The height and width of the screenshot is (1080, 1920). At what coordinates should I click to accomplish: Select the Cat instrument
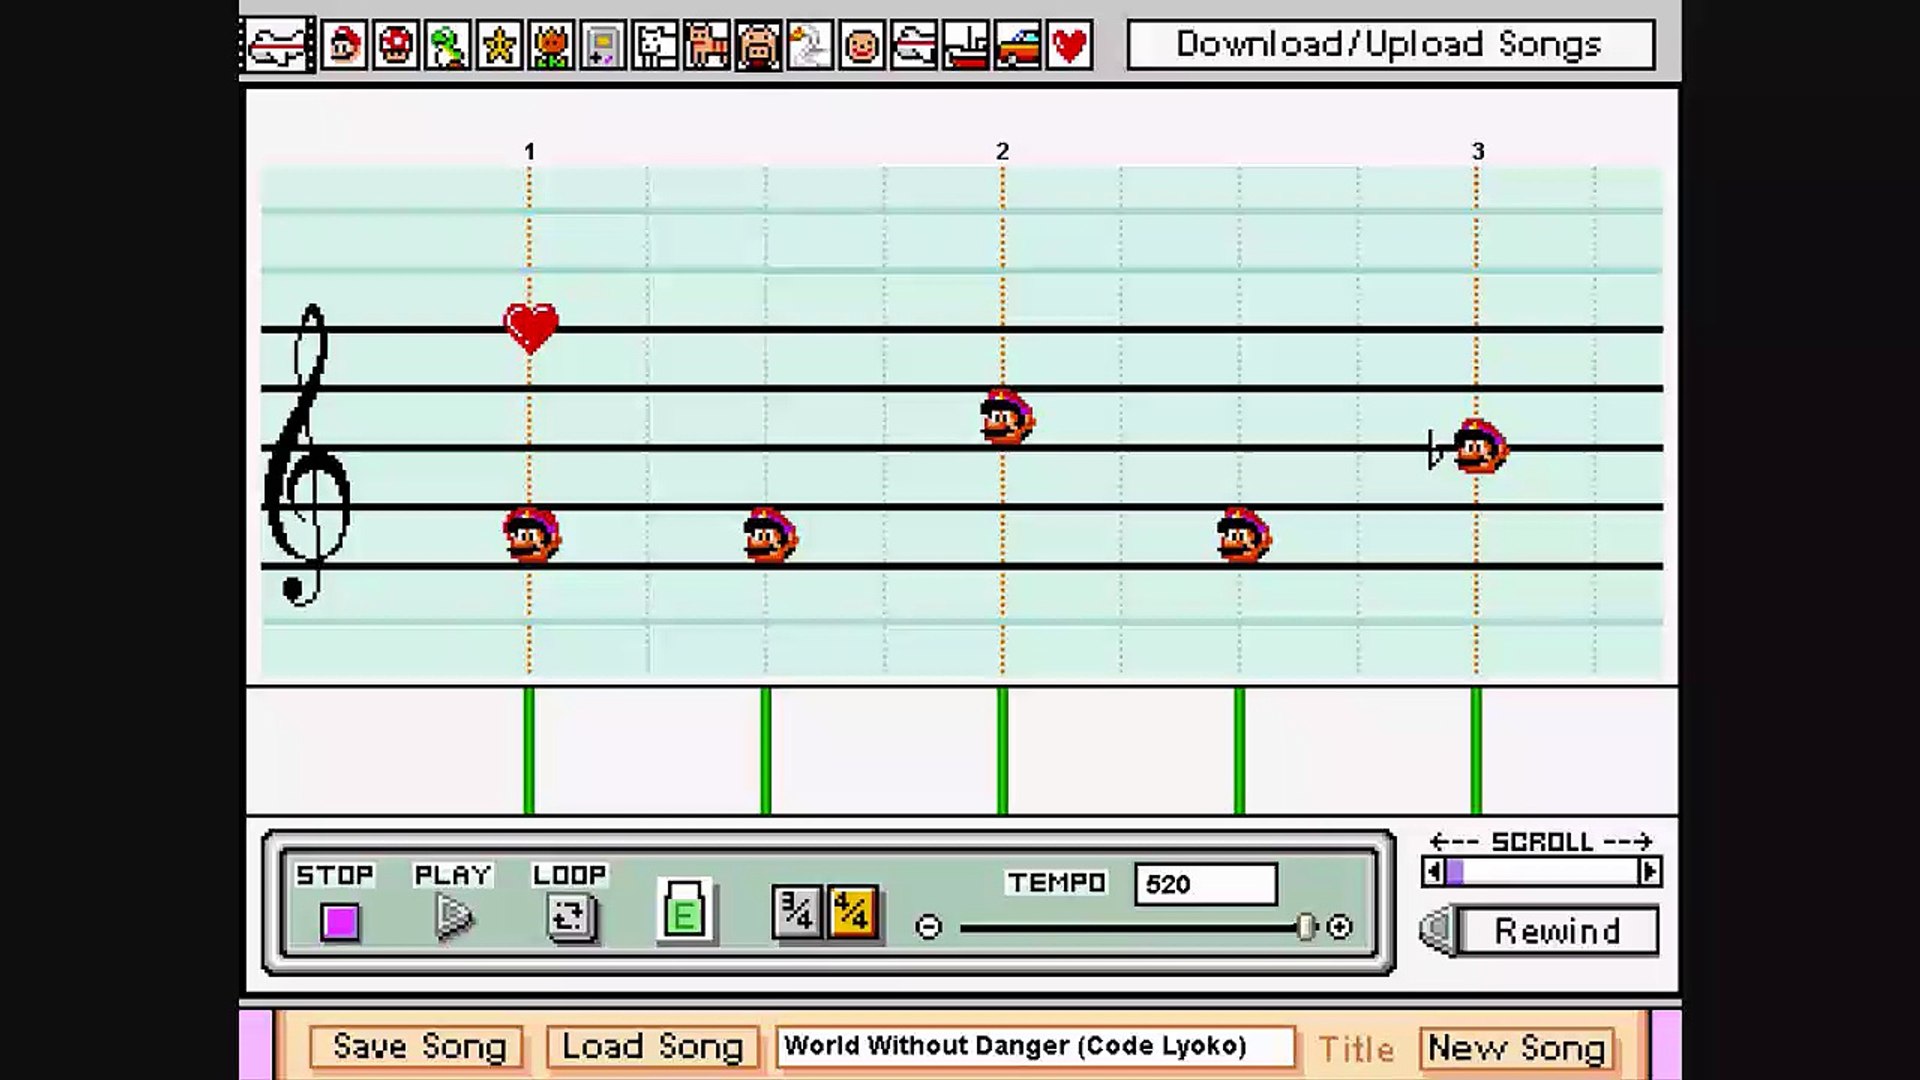tap(707, 46)
